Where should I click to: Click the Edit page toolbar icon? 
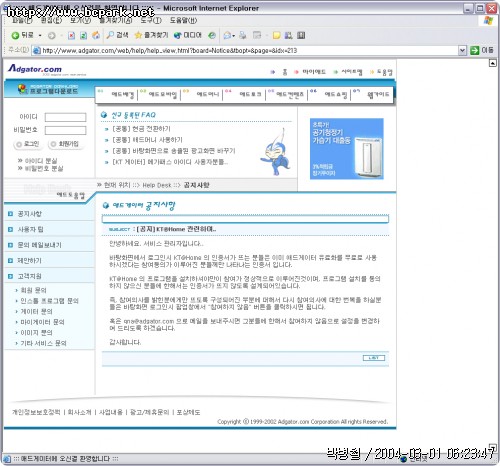[x=257, y=35]
